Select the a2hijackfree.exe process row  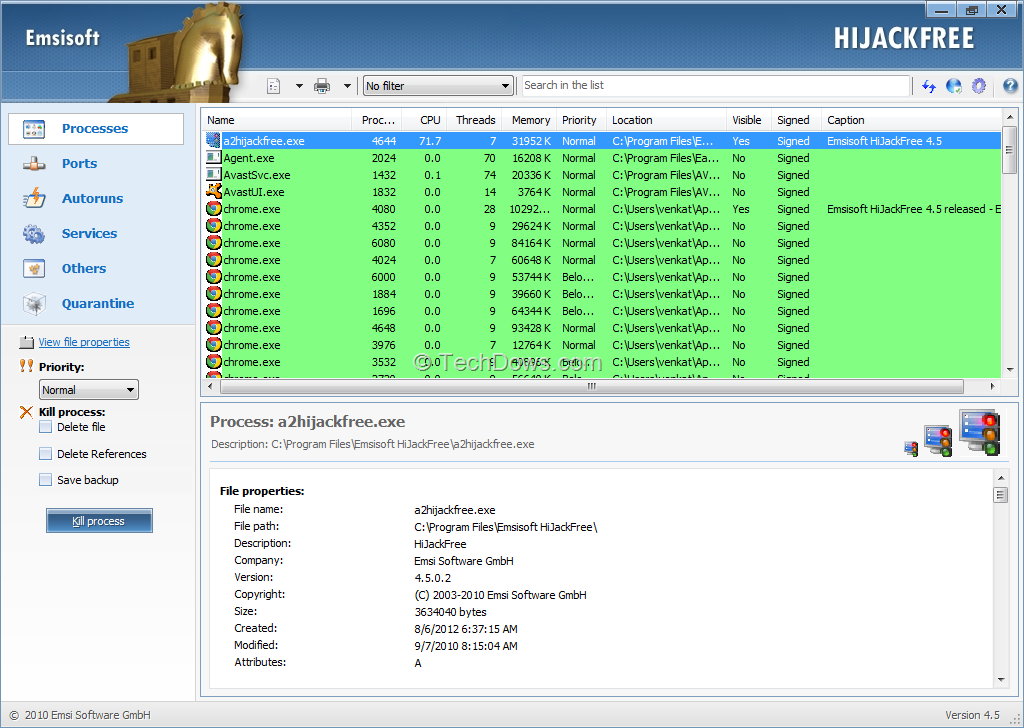(x=601, y=141)
